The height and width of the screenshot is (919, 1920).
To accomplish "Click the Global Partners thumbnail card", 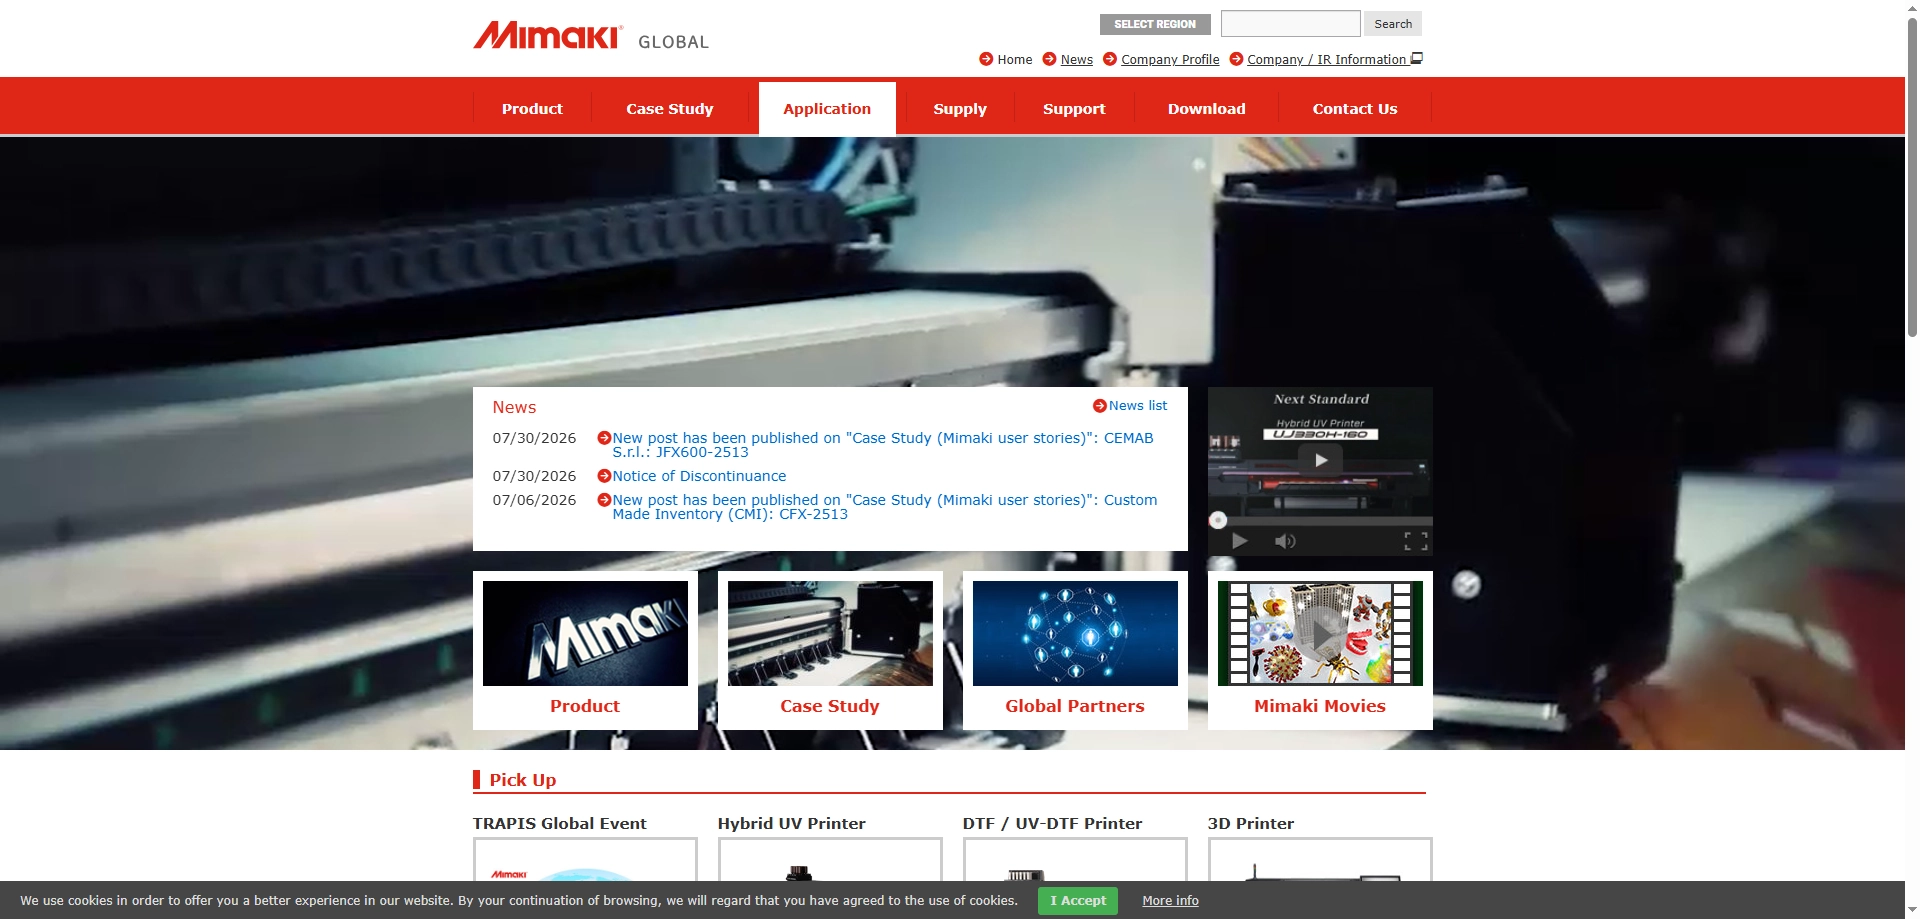I will [x=1075, y=650].
